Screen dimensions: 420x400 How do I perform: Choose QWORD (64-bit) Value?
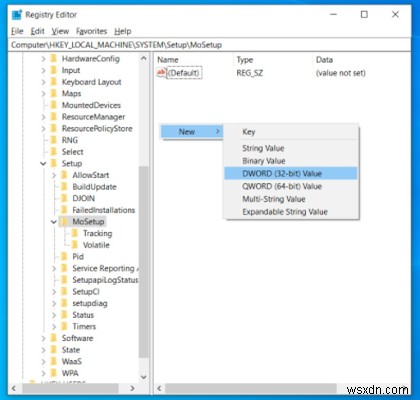291,186
